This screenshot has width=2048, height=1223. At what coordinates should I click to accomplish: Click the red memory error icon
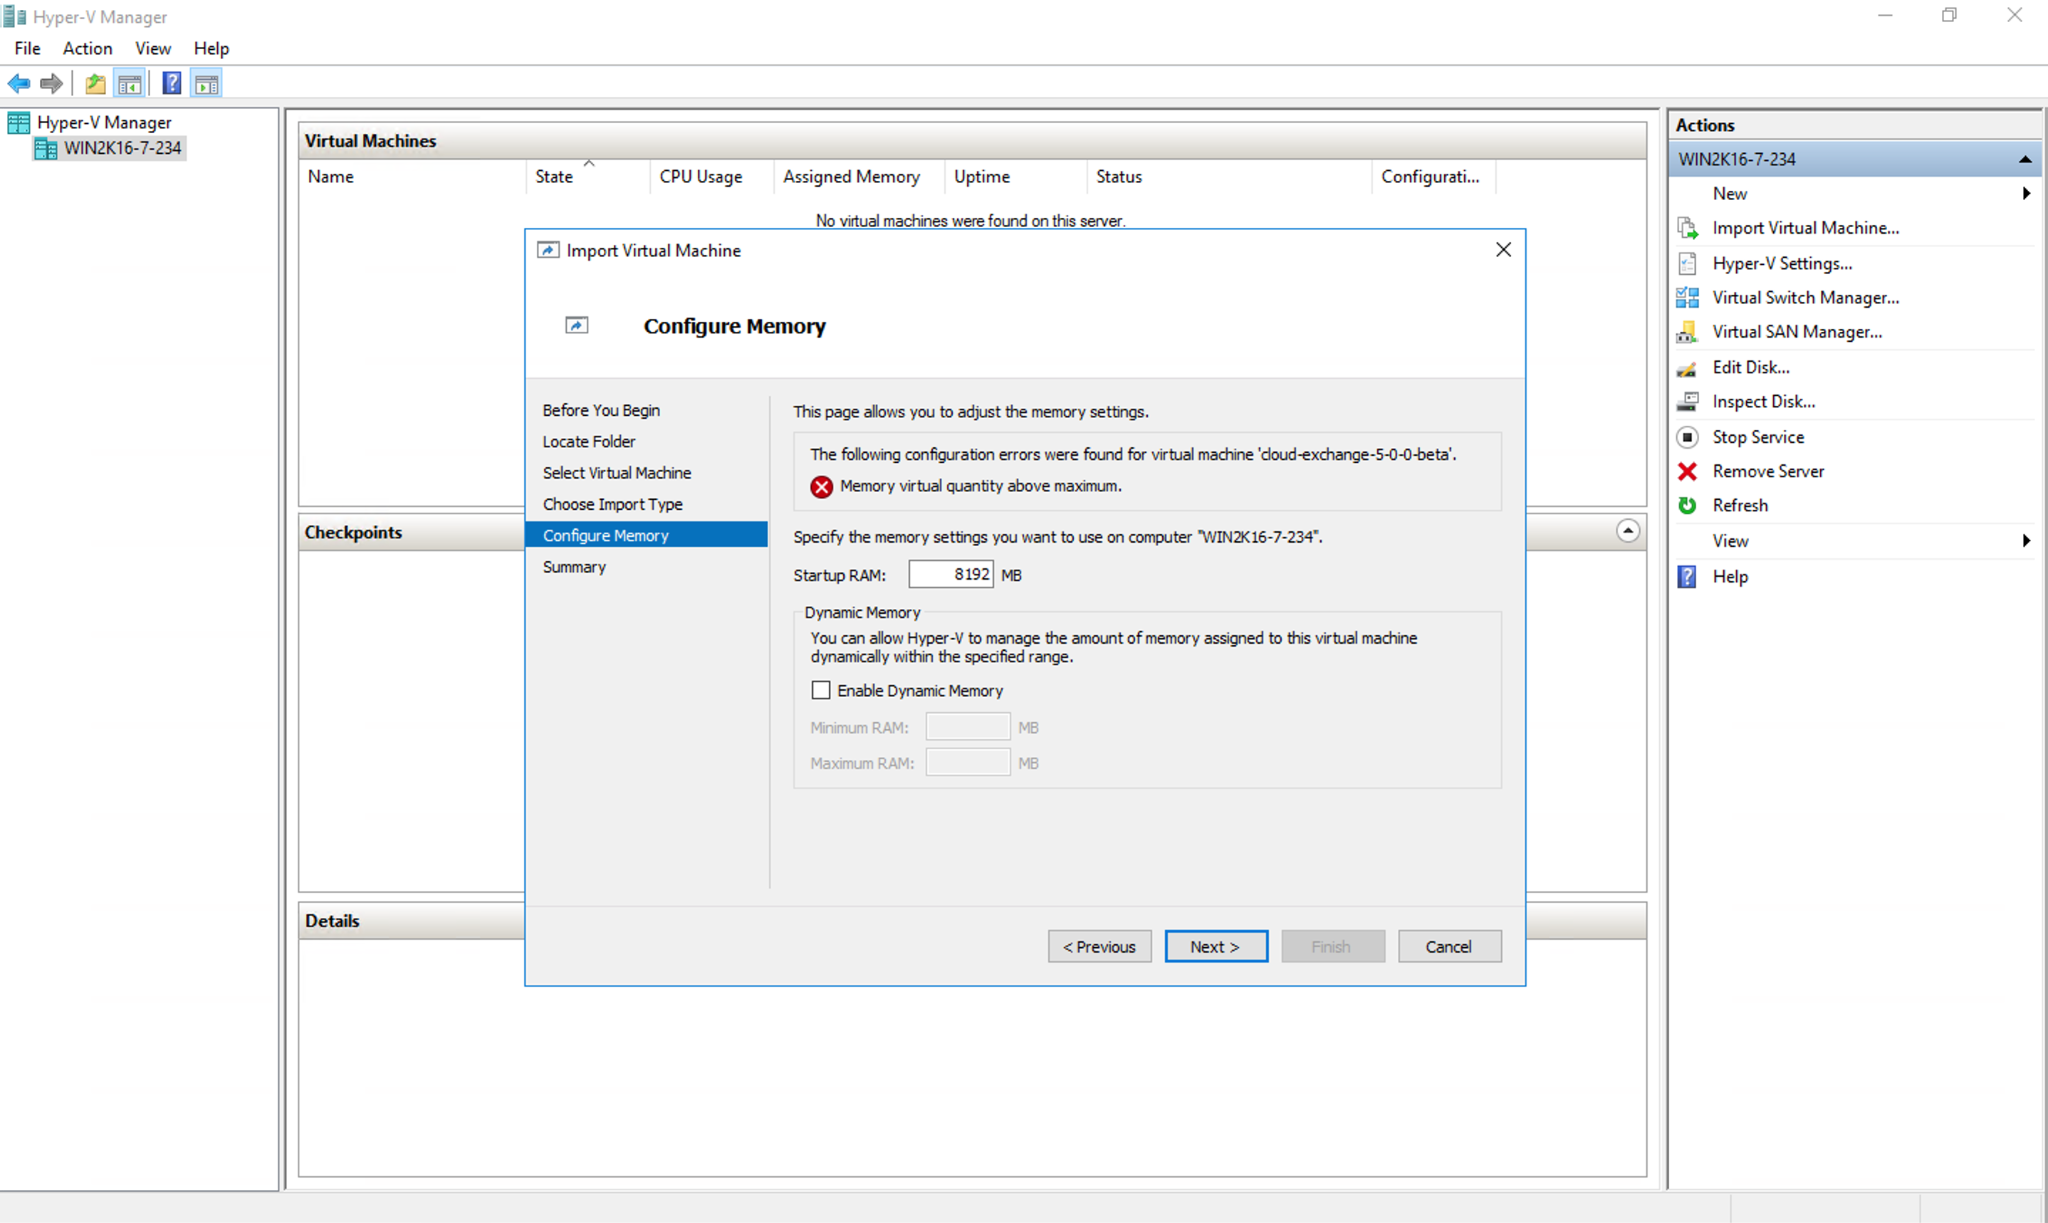(821, 486)
